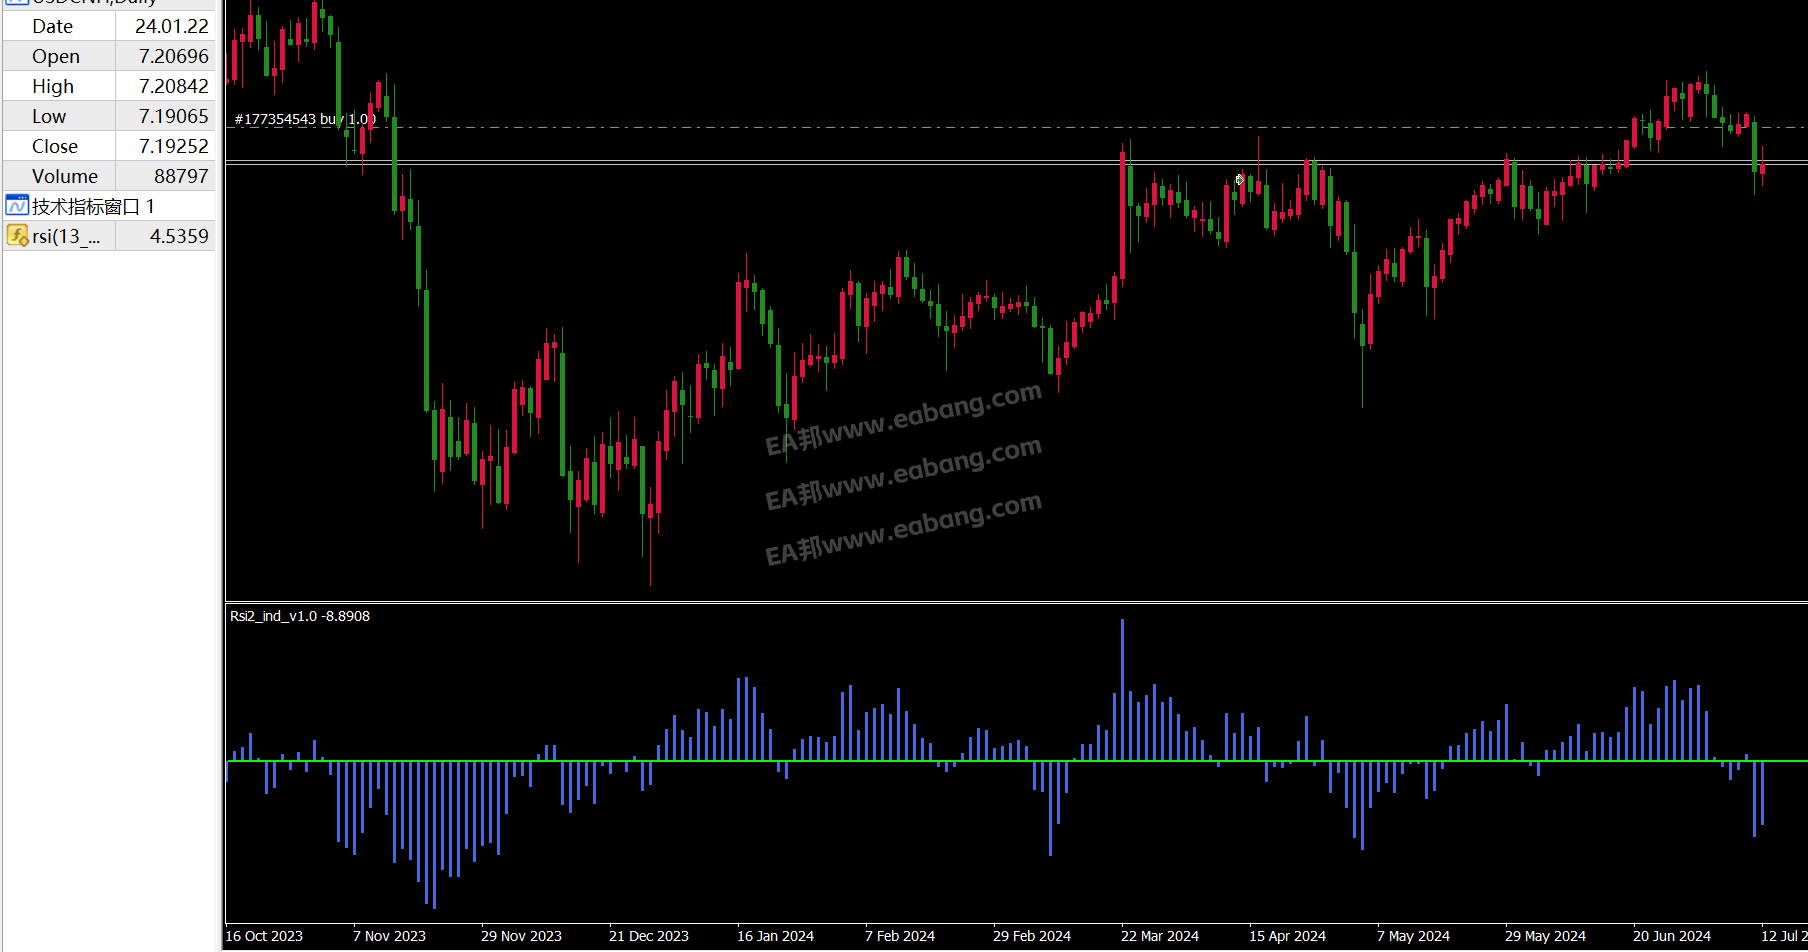1808x952 pixels.
Task: Click the rsi(13_... indicator name
Action: (x=66, y=236)
